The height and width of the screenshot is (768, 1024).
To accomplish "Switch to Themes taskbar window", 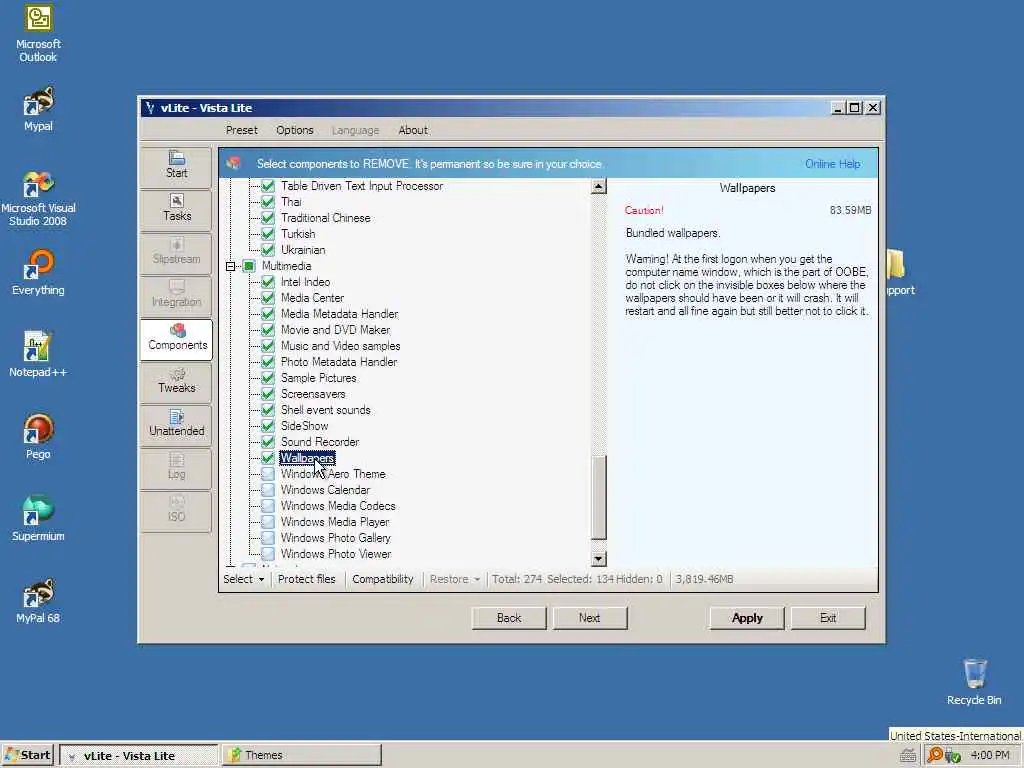I will pyautogui.click(x=301, y=755).
